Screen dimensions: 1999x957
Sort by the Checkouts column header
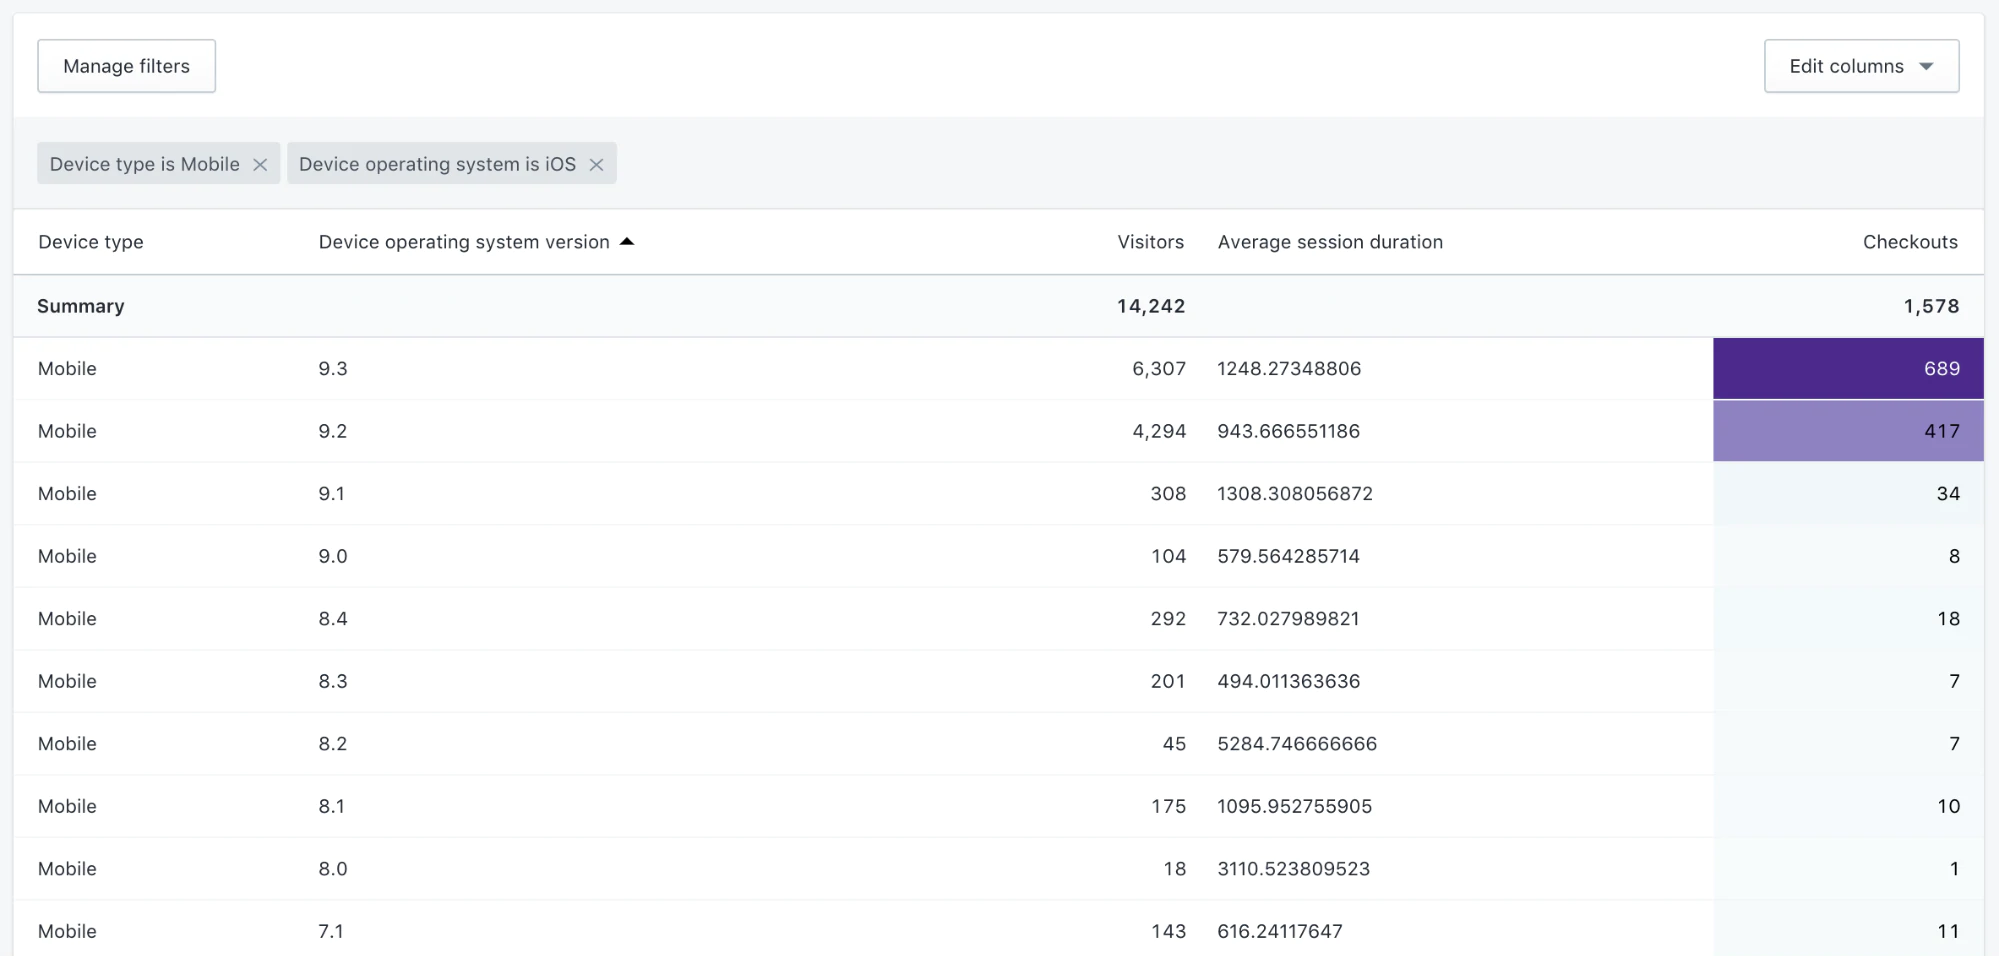pos(1909,242)
